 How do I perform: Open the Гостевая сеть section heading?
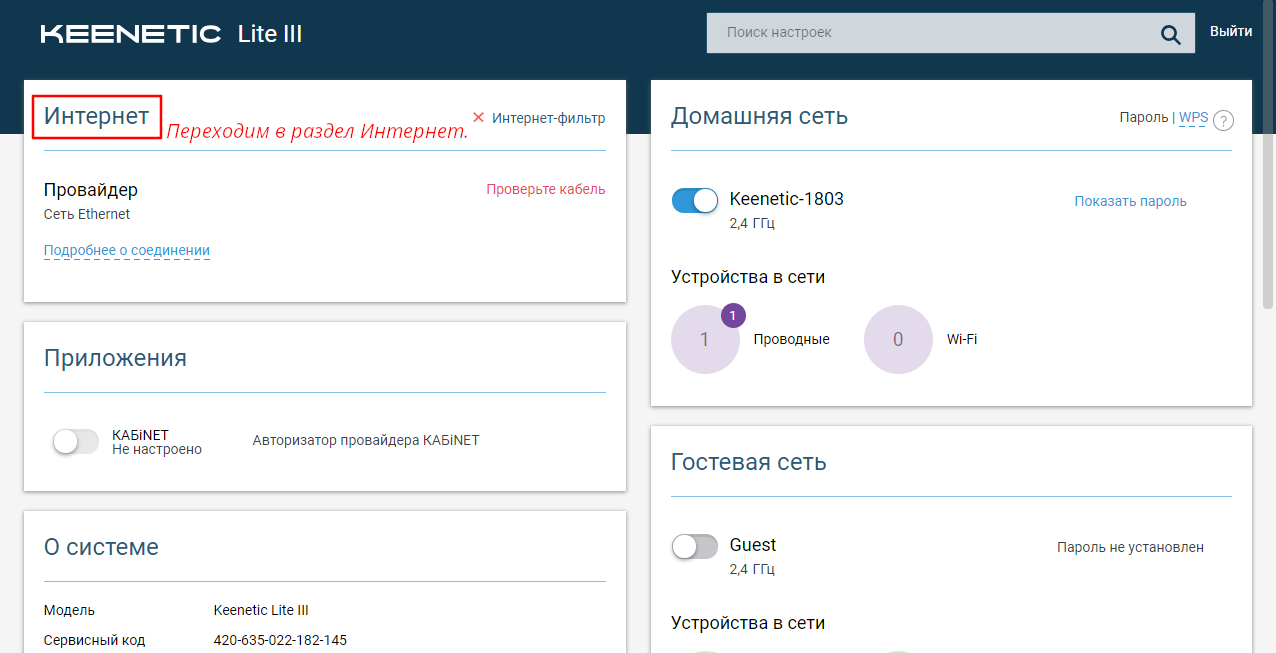coord(749,462)
